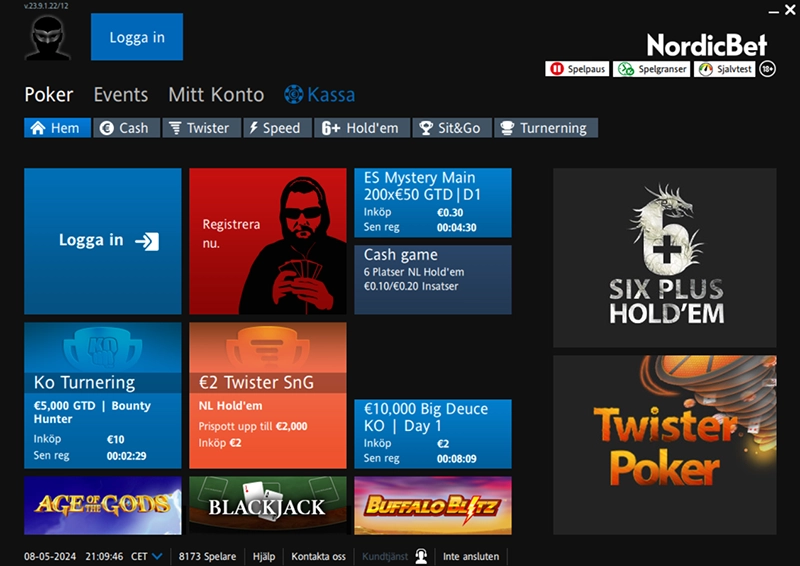Click the clock time 21:09:46

104,556
